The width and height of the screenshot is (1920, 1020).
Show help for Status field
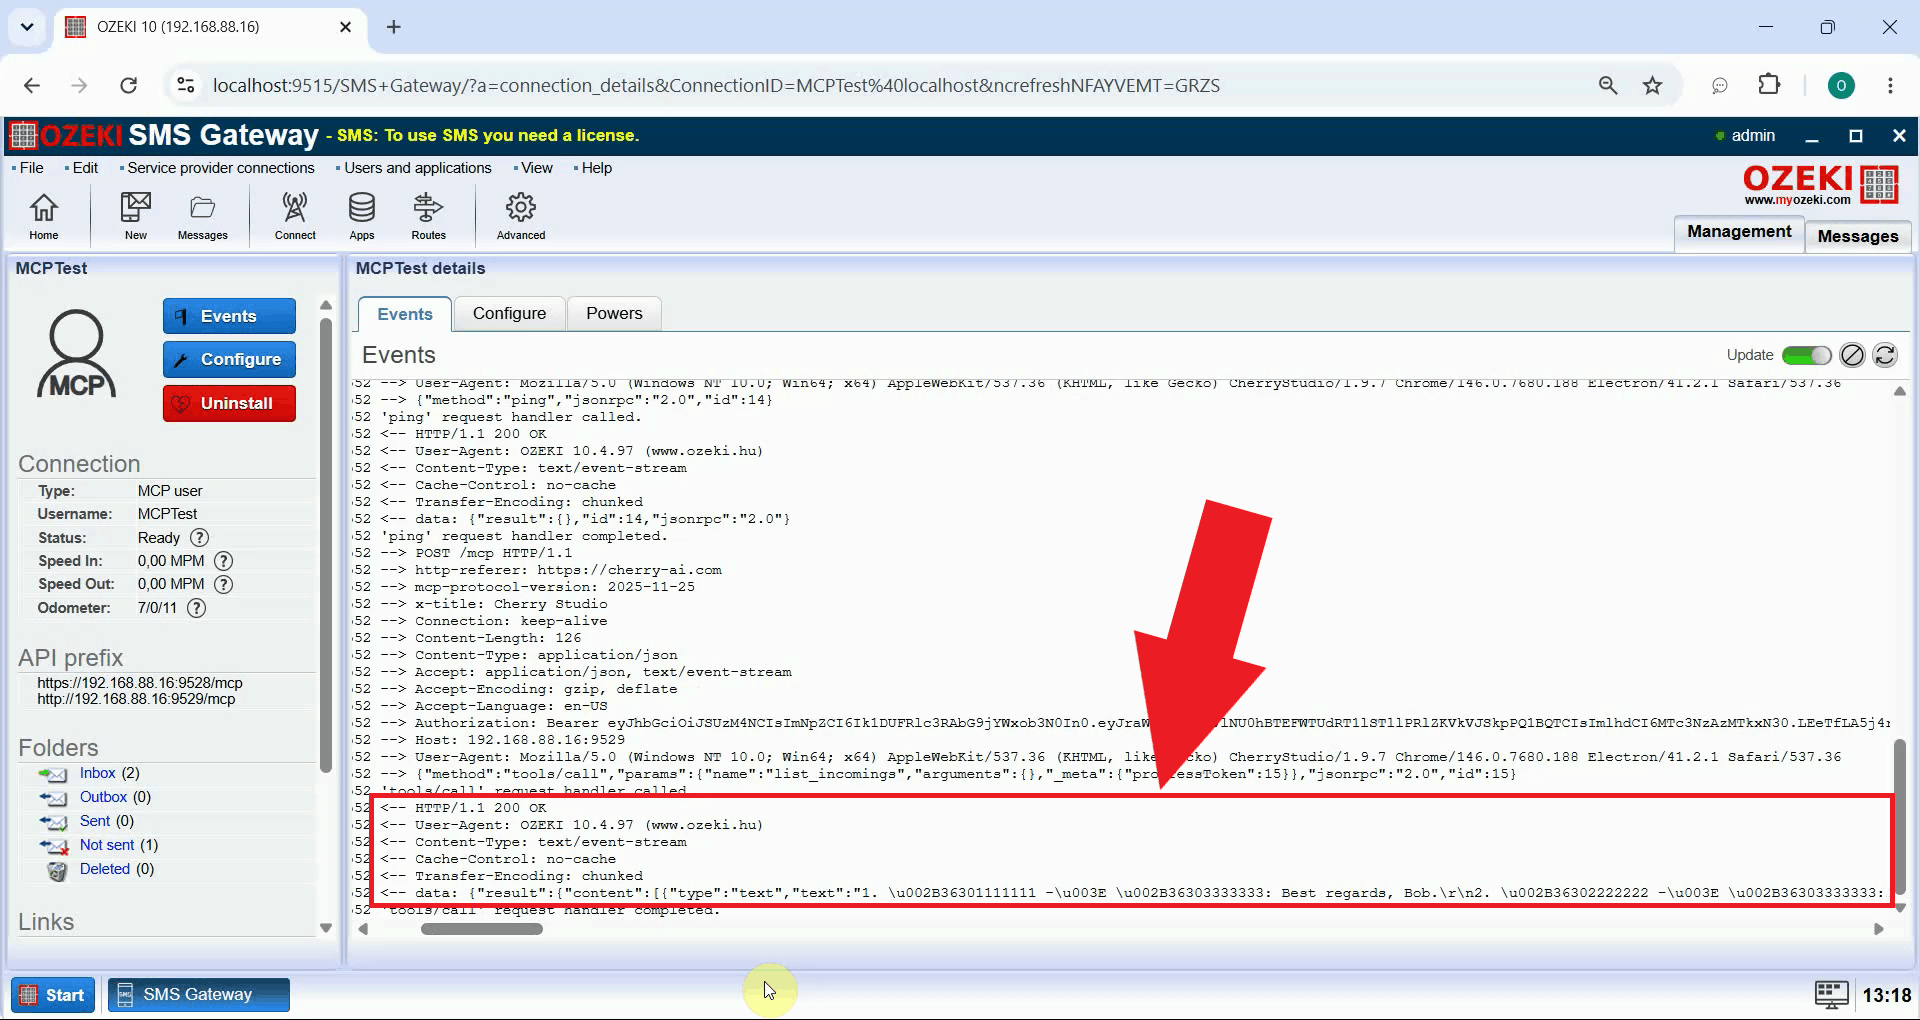tap(199, 538)
